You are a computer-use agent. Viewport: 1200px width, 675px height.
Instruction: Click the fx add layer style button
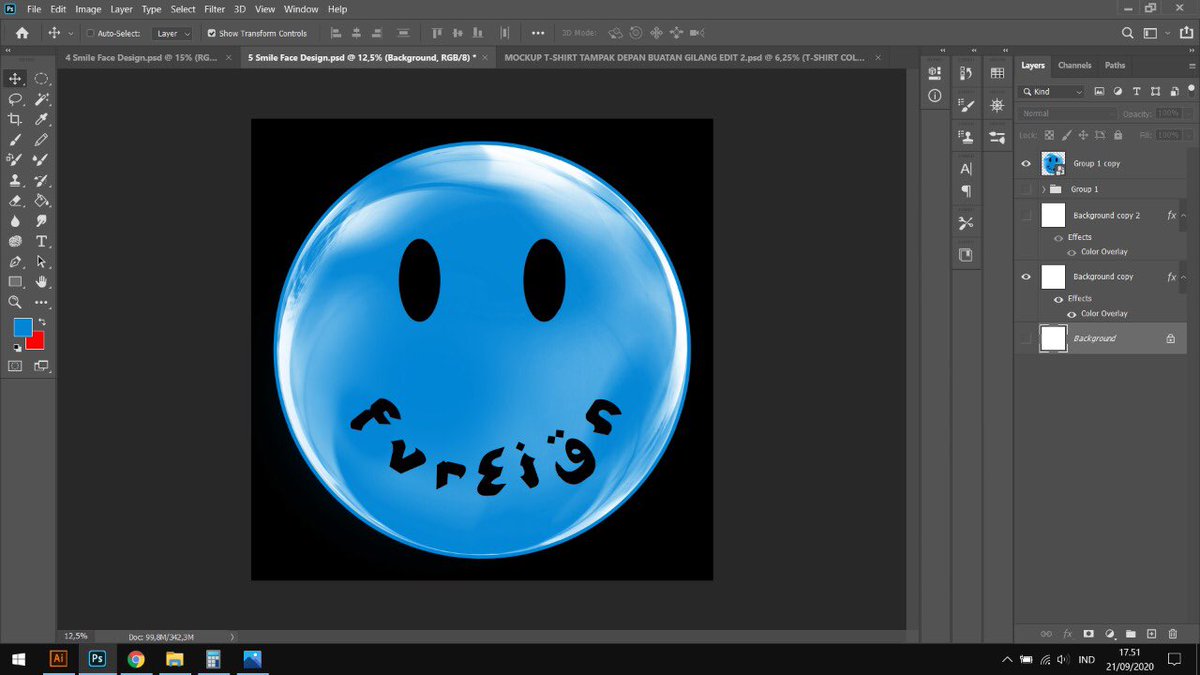1067,634
